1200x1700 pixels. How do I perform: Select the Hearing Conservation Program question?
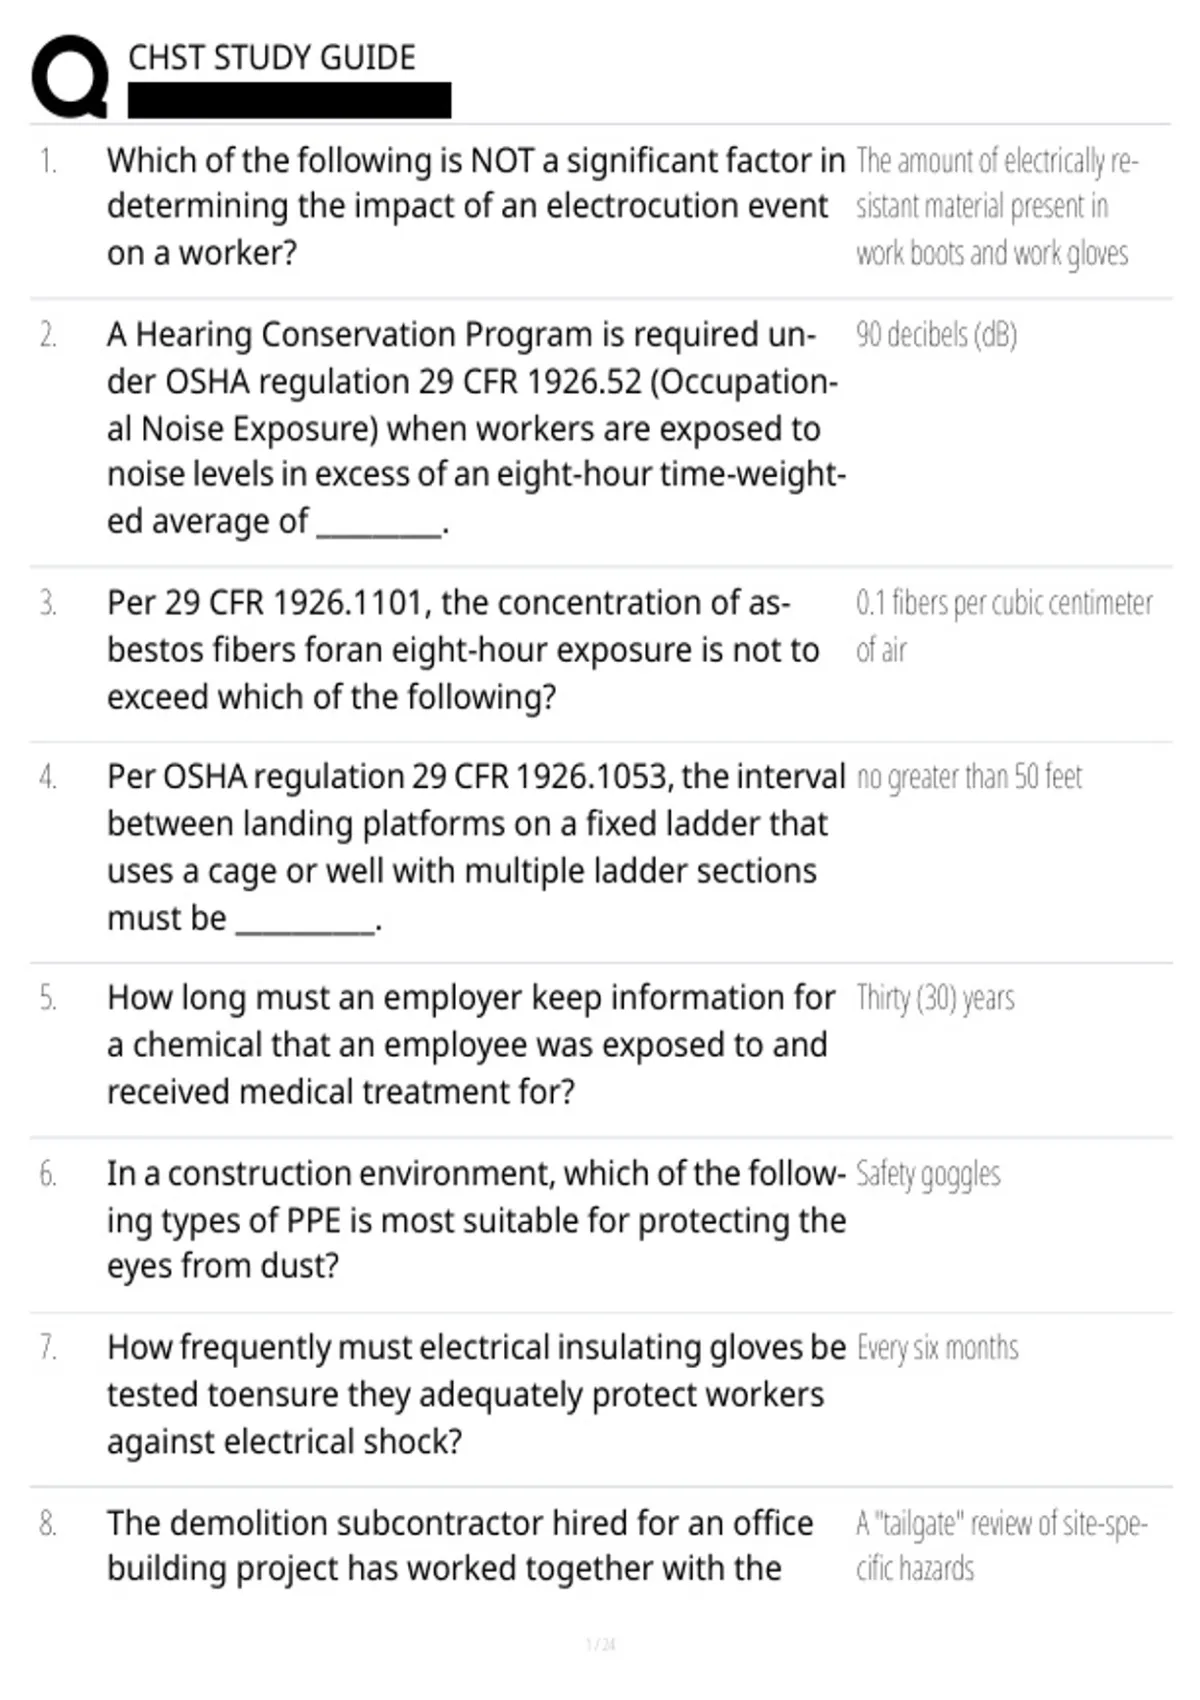(x=477, y=428)
